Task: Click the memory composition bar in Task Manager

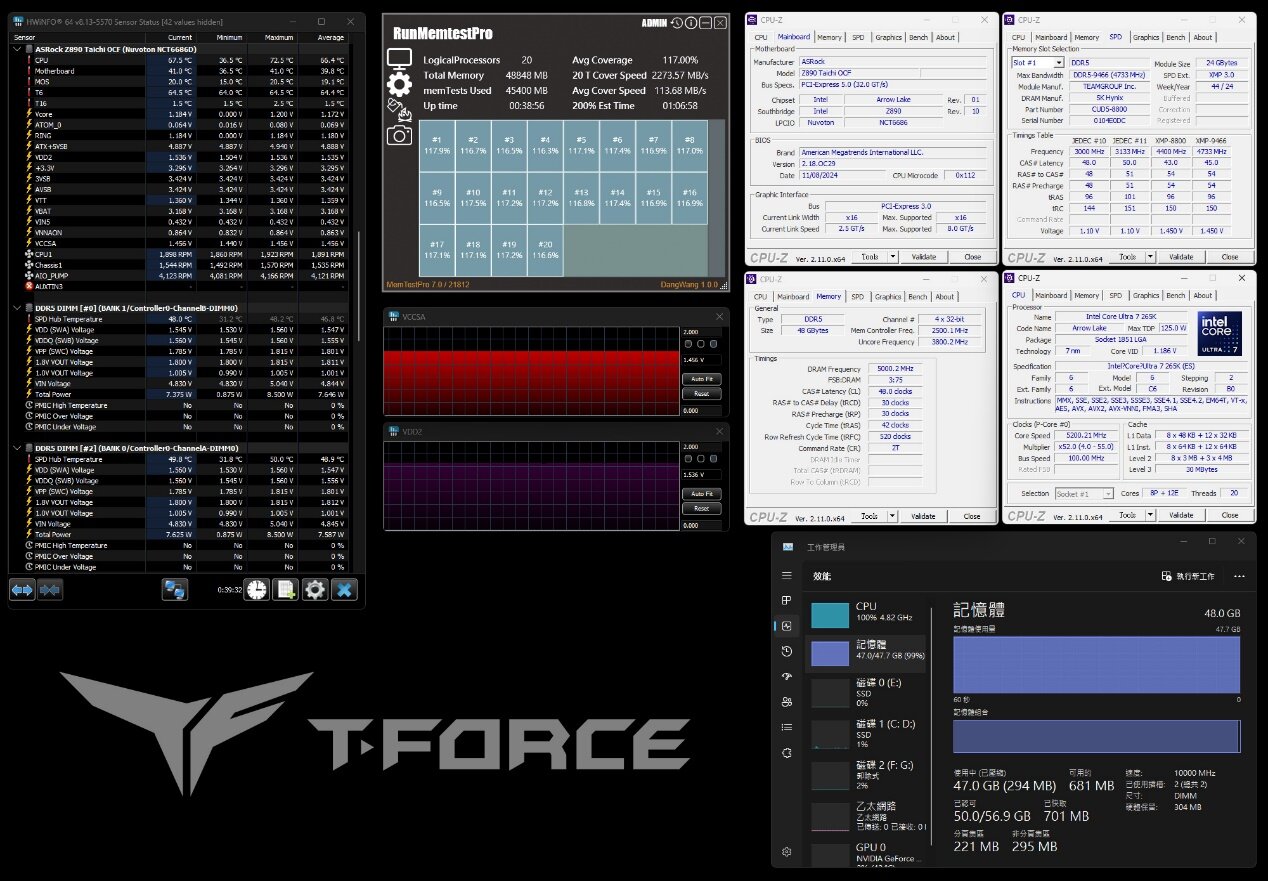Action: coord(1095,736)
